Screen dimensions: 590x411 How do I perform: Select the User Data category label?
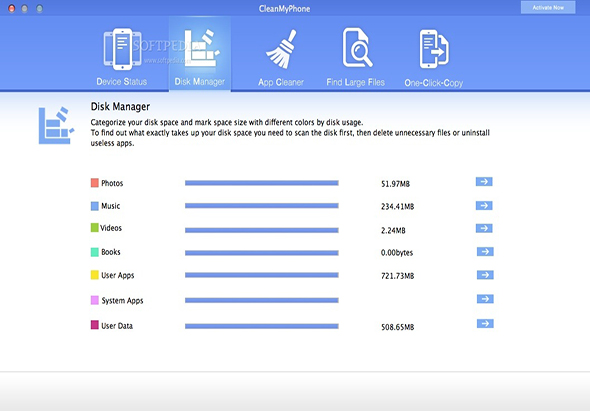point(117,326)
